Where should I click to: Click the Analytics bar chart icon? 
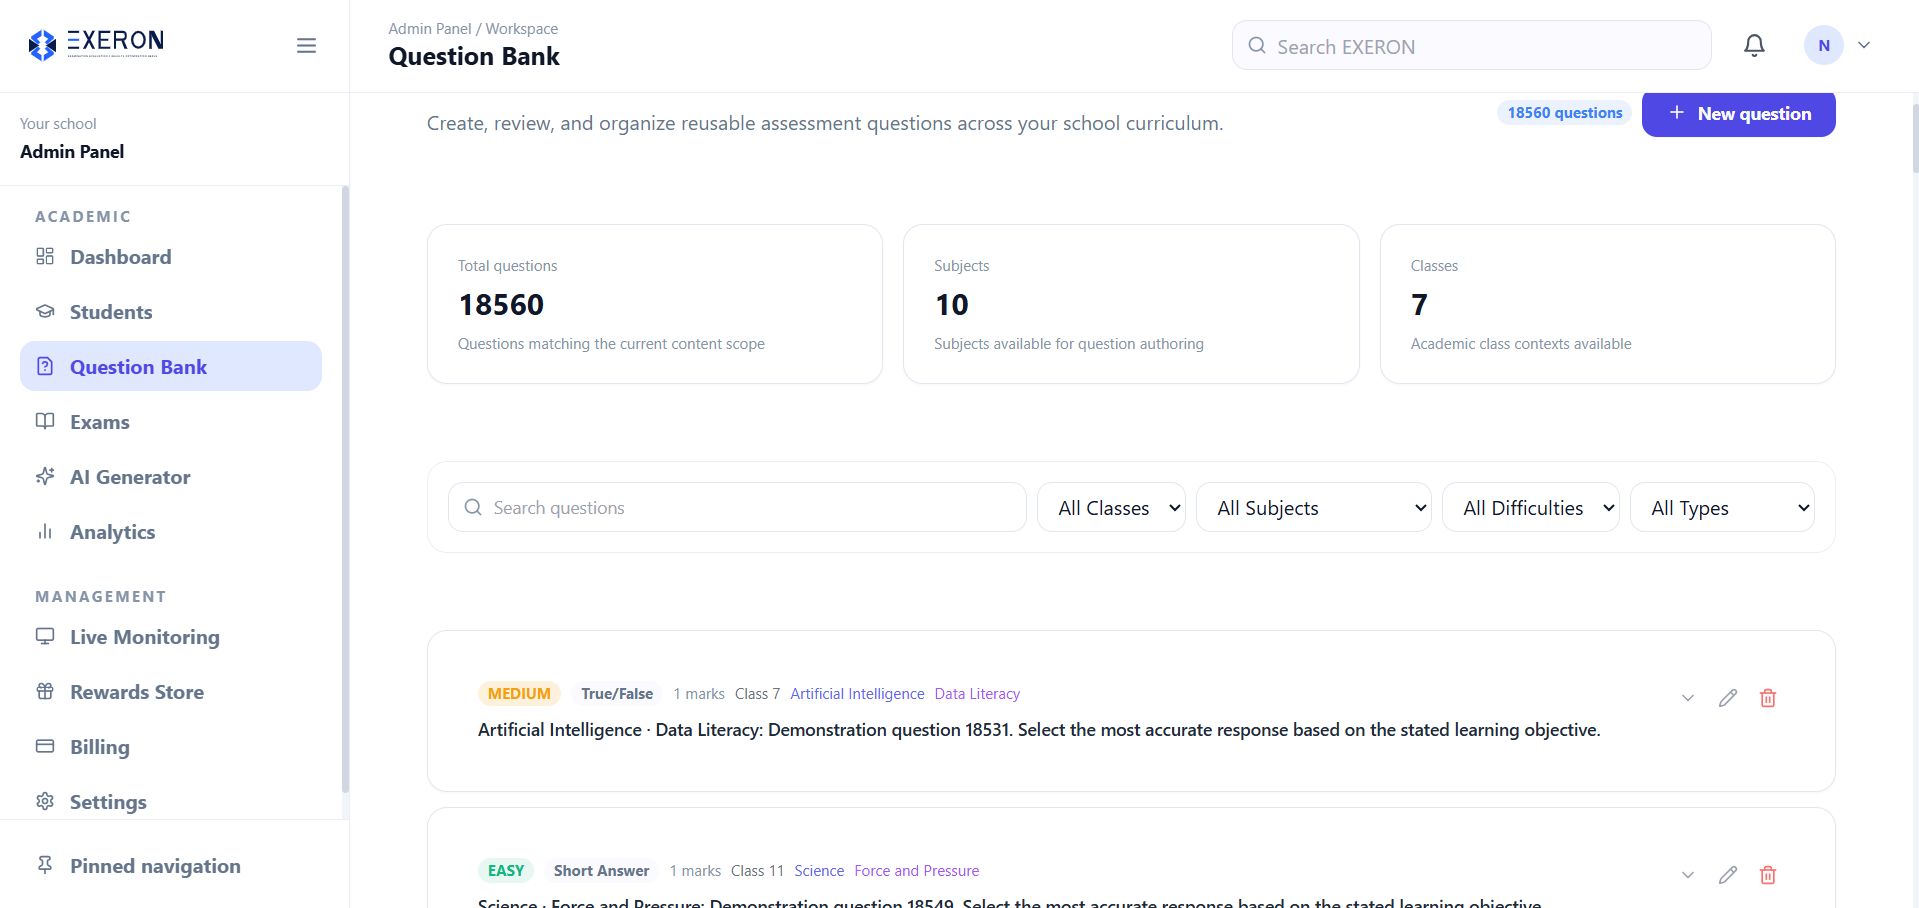pyautogui.click(x=45, y=532)
